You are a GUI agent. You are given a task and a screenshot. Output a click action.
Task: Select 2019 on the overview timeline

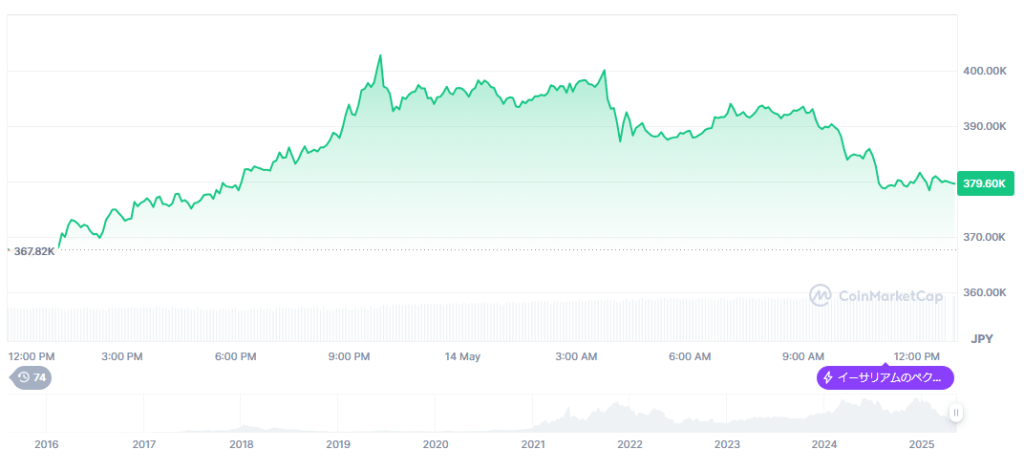(x=338, y=443)
